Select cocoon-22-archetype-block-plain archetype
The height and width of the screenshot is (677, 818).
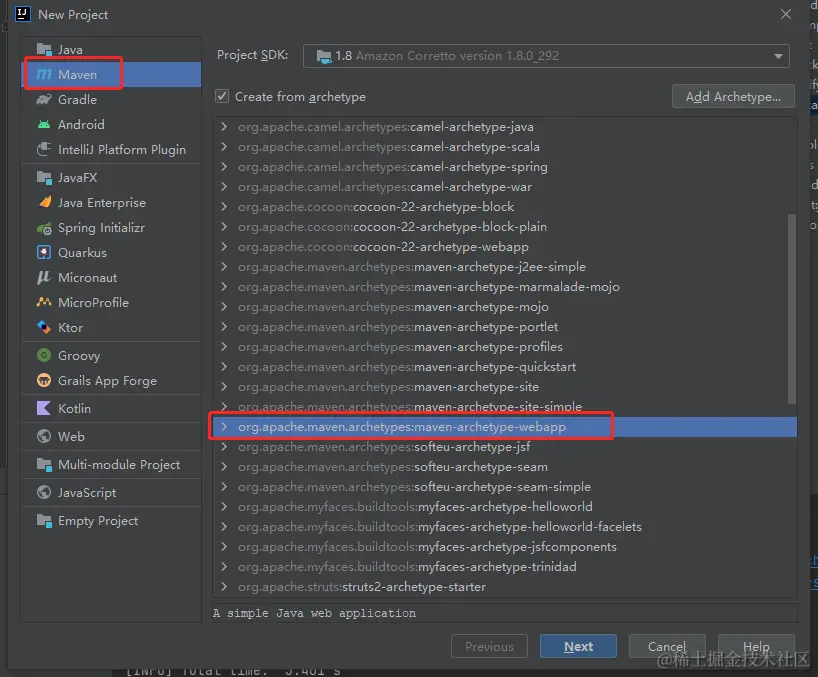(x=504, y=227)
